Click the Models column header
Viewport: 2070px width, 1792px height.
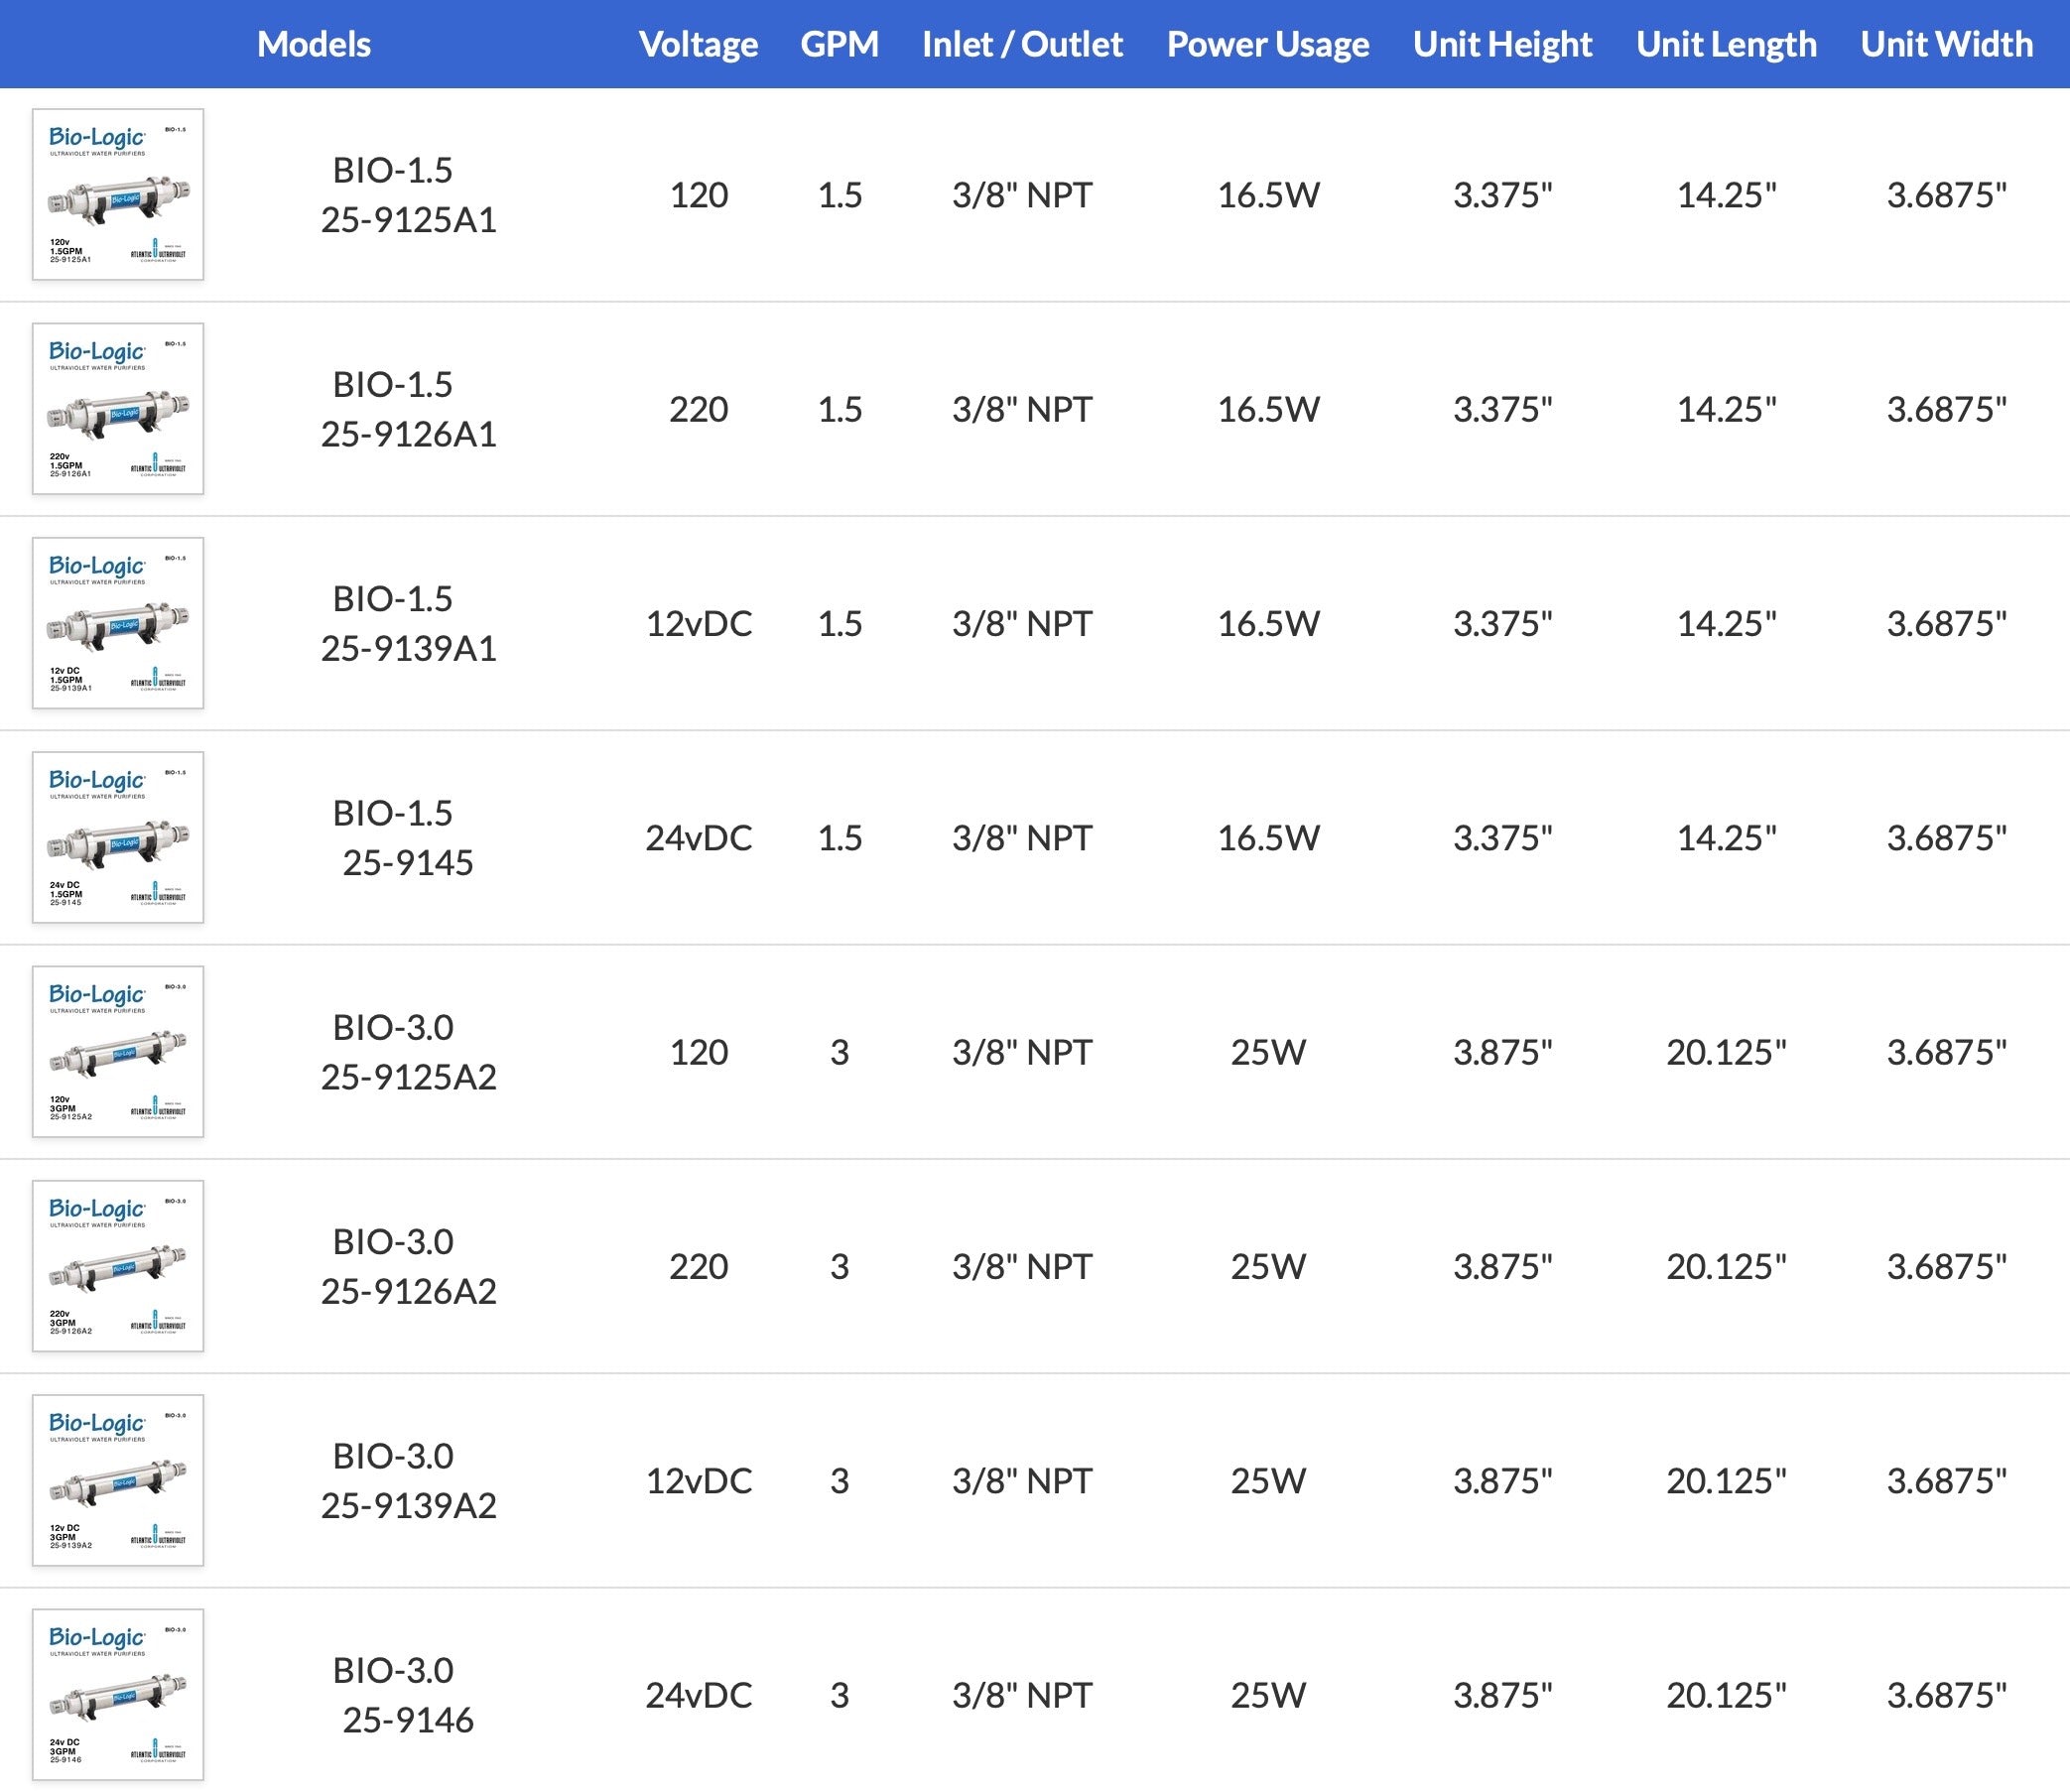313,44
